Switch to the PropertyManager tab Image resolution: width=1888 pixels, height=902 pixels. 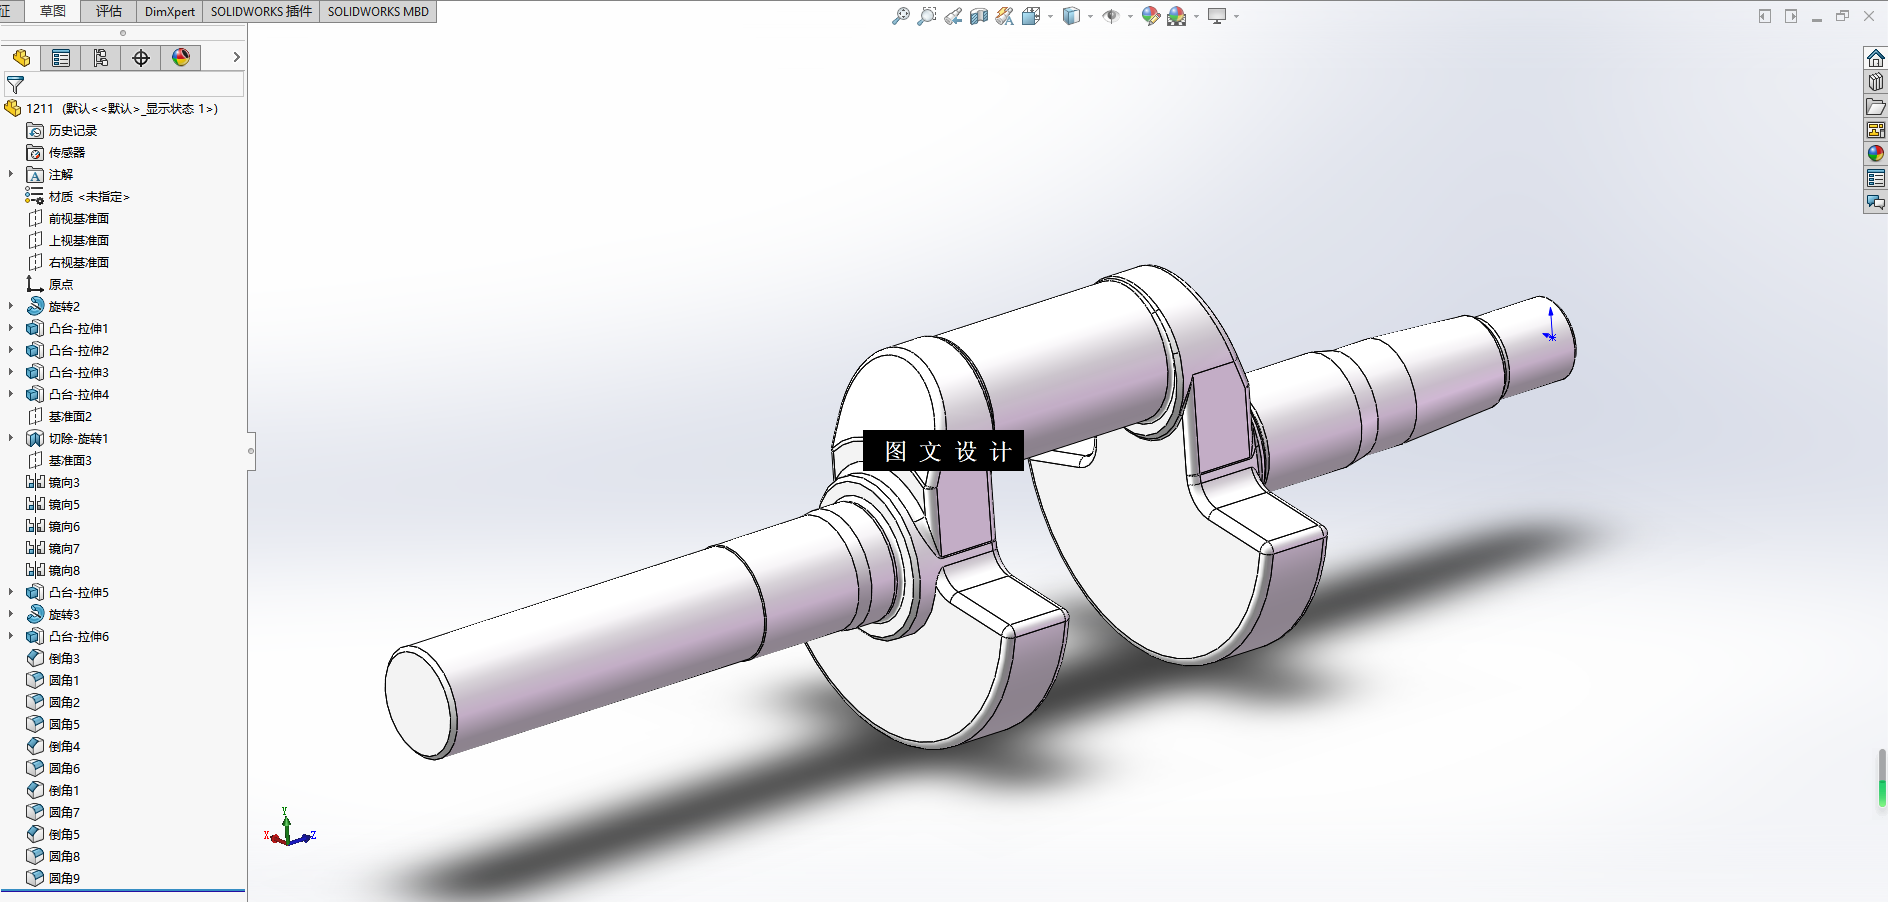[x=61, y=58]
